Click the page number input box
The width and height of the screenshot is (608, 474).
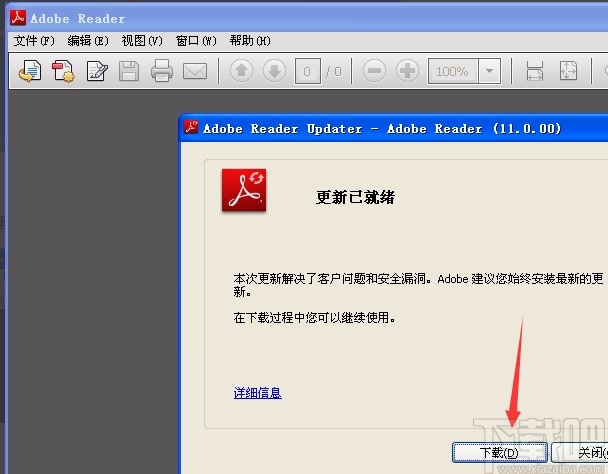click(307, 71)
